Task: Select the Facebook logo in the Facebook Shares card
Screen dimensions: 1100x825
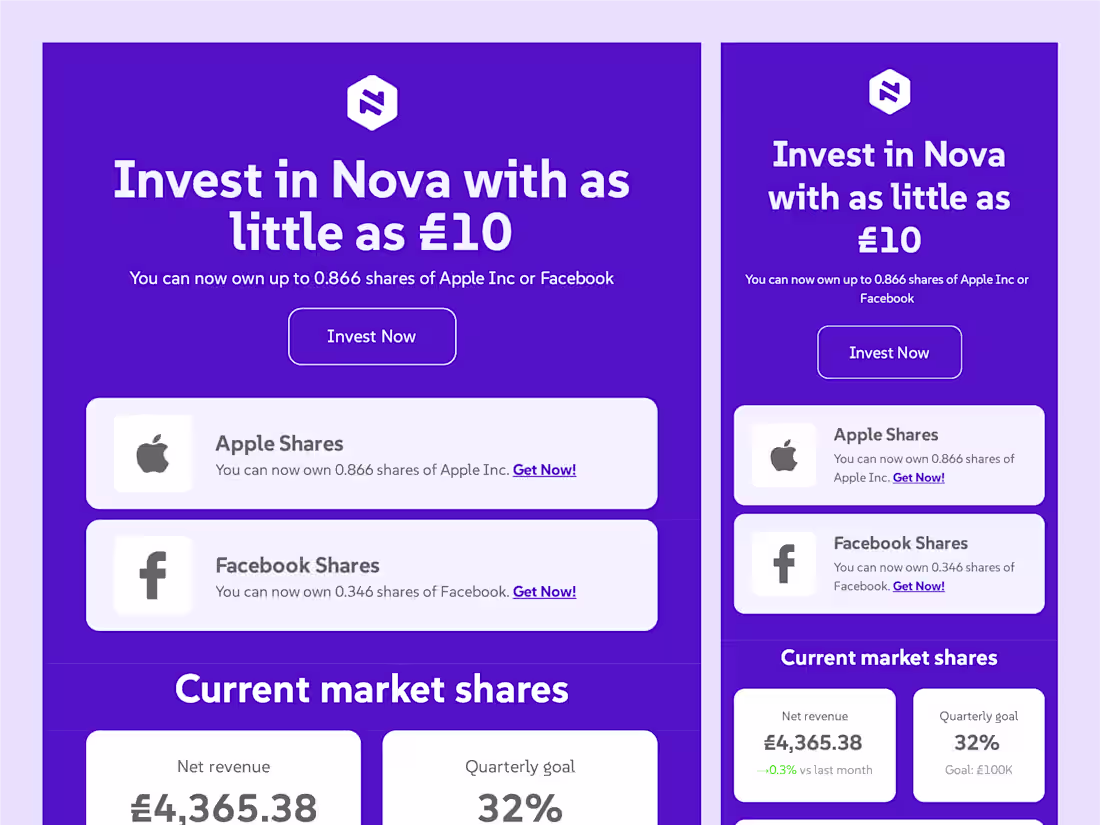Action: (x=152, y=576)
